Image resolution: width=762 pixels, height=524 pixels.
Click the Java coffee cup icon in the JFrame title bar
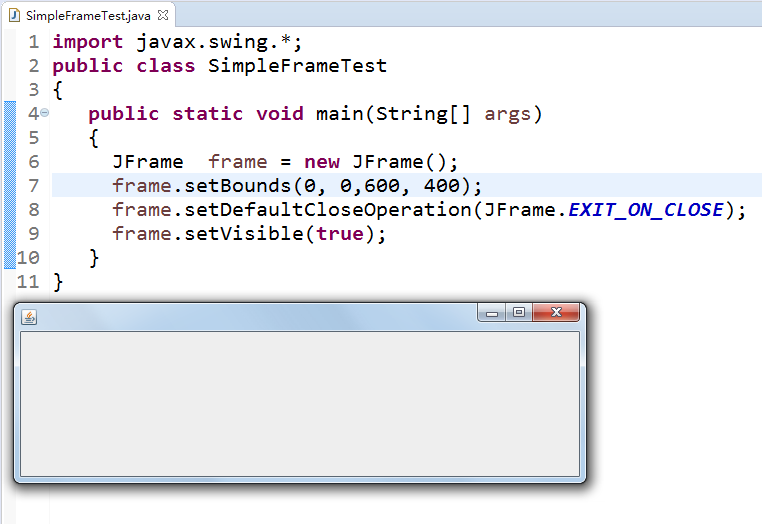[29, 317]
